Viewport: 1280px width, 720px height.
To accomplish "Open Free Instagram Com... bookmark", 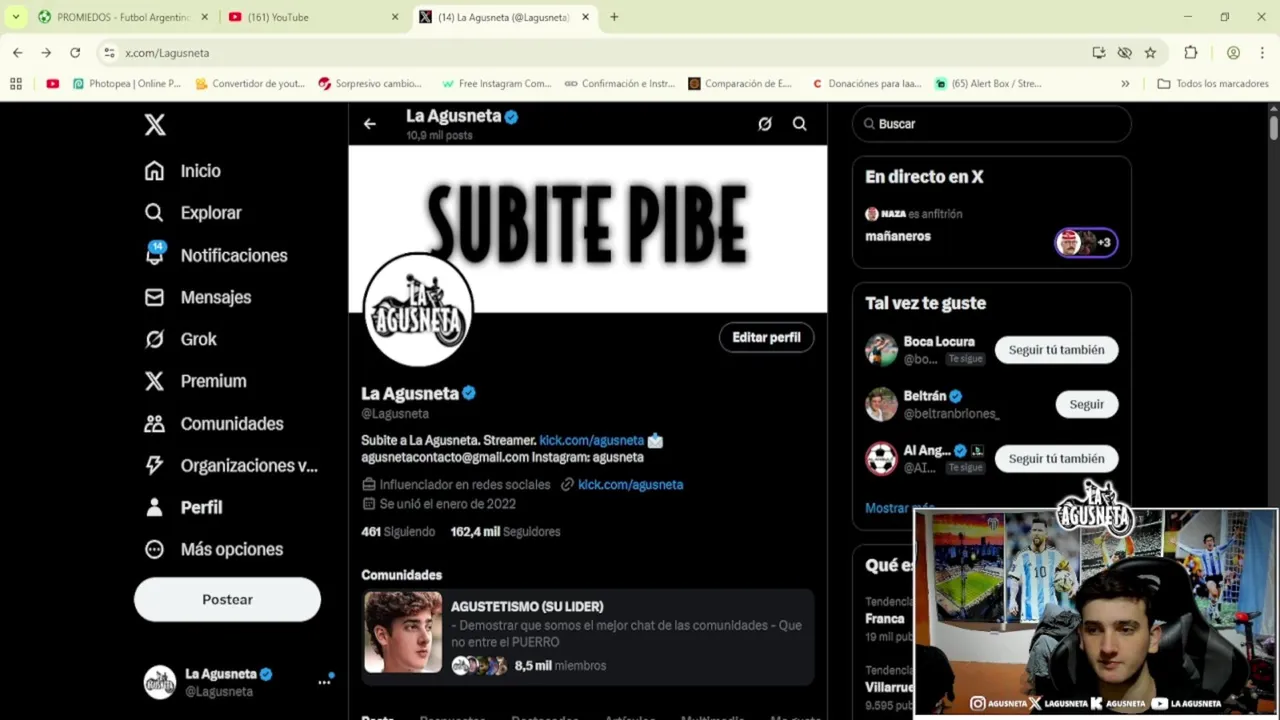I will click(x=497, y=84).
